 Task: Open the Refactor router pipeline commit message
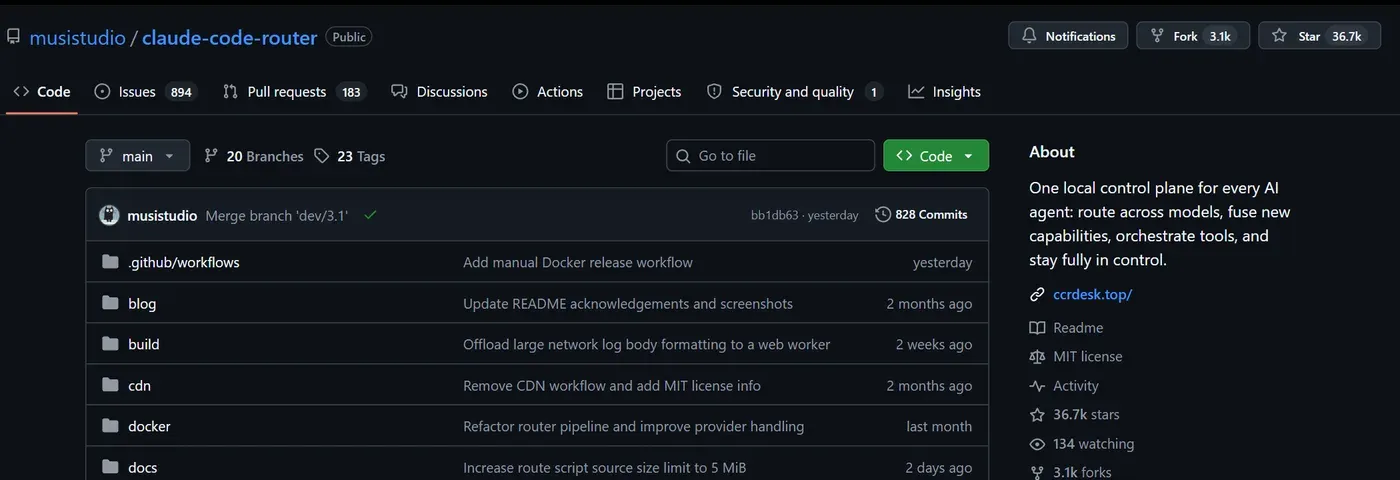(633, 427)
